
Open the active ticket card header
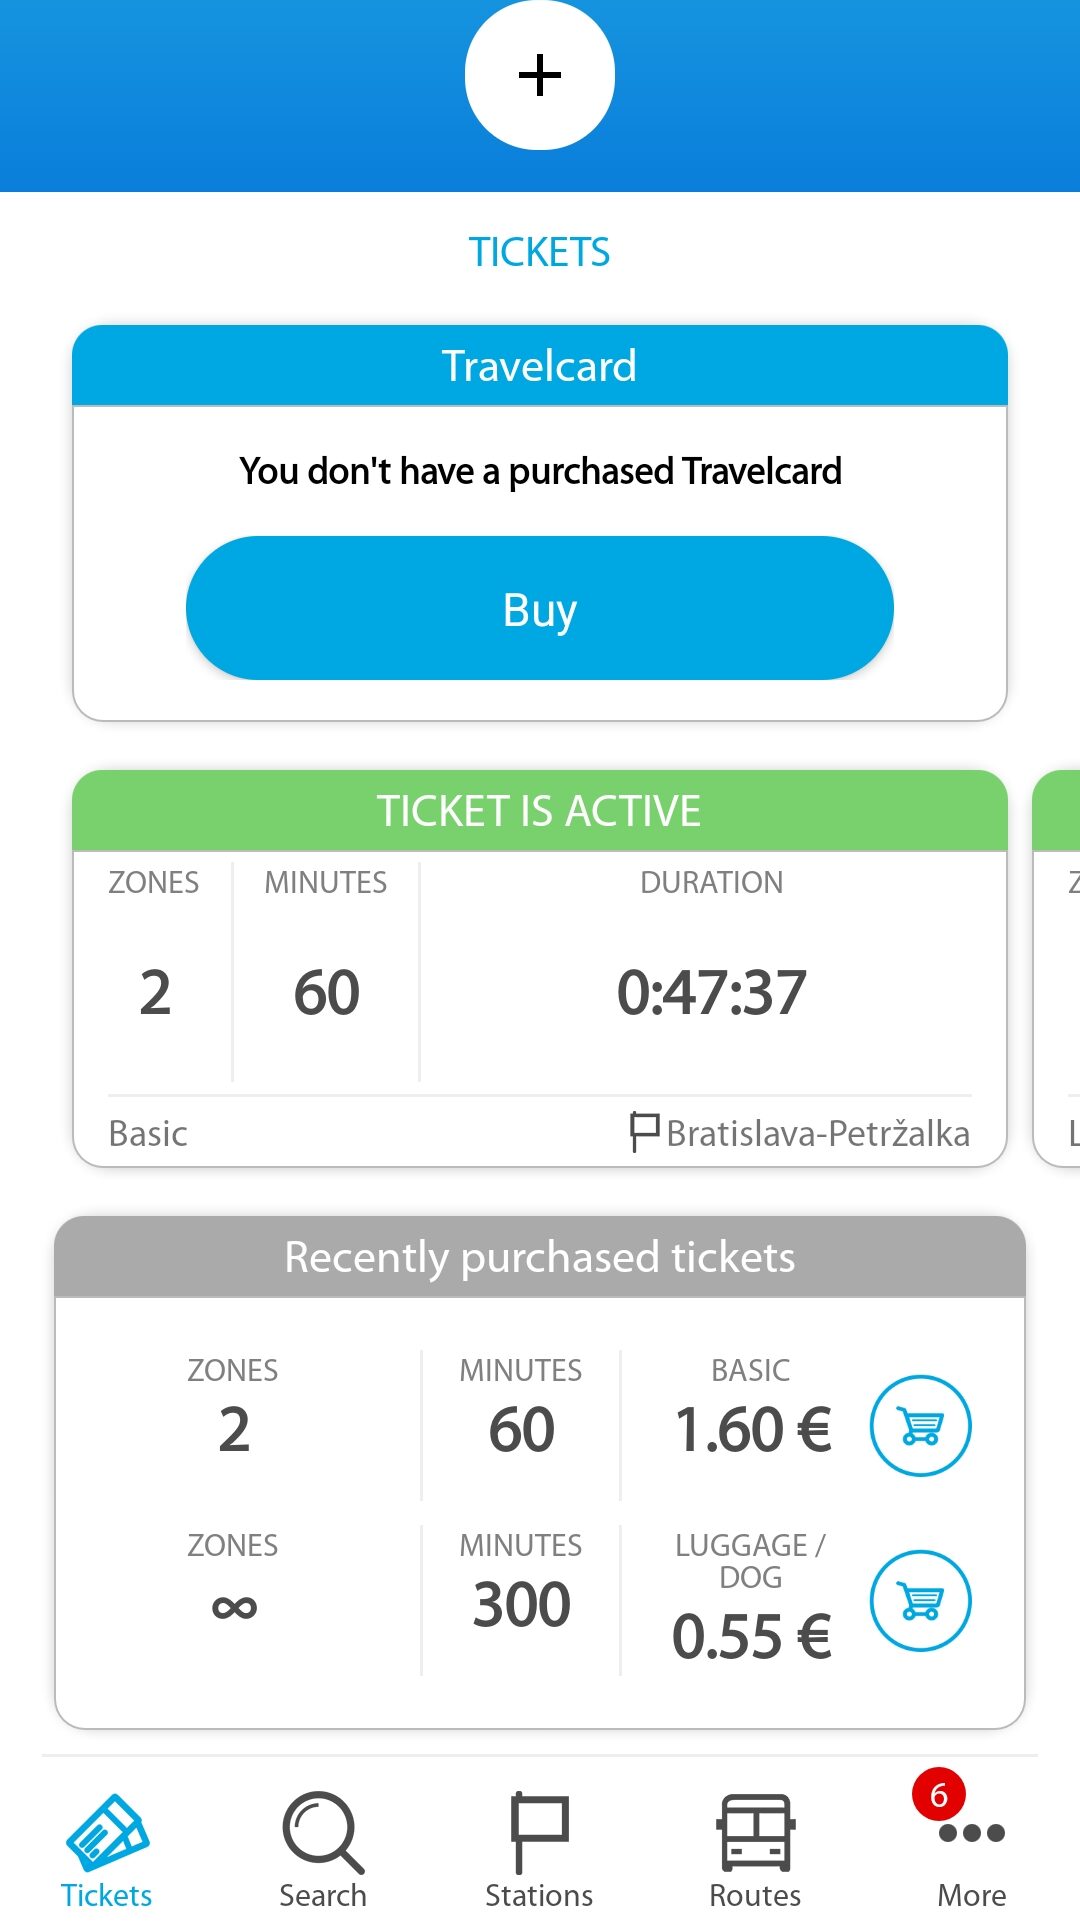tap(540, 811)
